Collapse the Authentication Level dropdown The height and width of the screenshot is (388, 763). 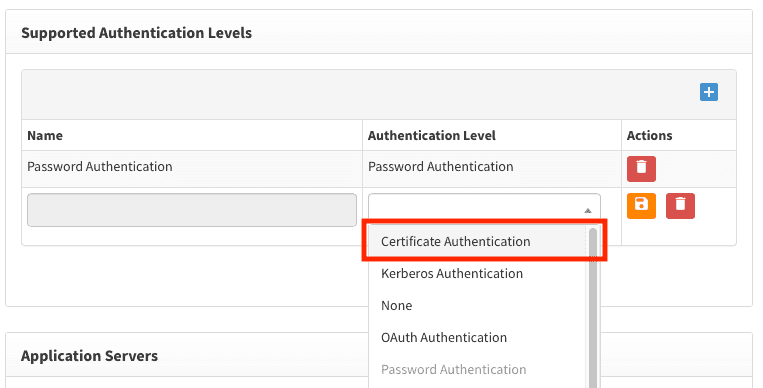pyautogui.click(x=587, y=211)
